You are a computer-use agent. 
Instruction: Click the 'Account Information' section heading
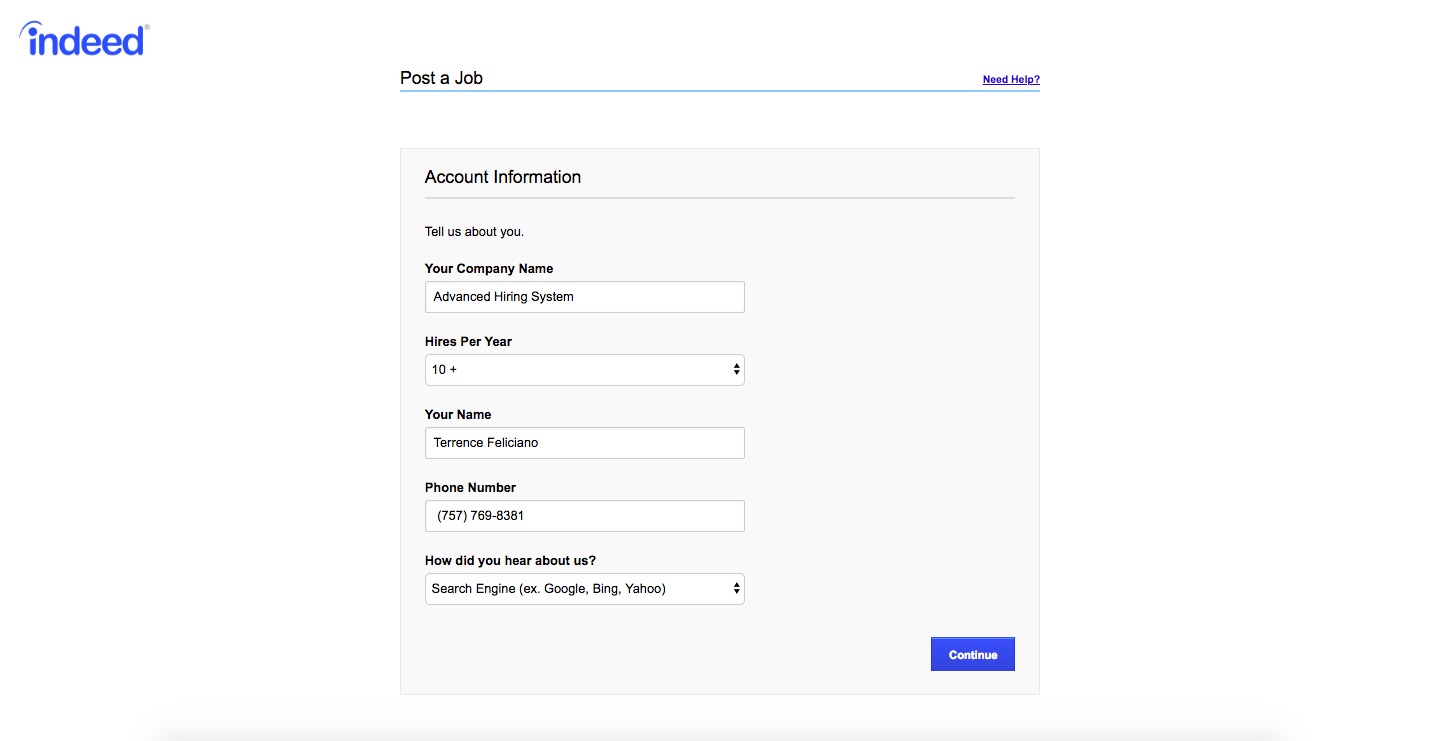(502, 177)
